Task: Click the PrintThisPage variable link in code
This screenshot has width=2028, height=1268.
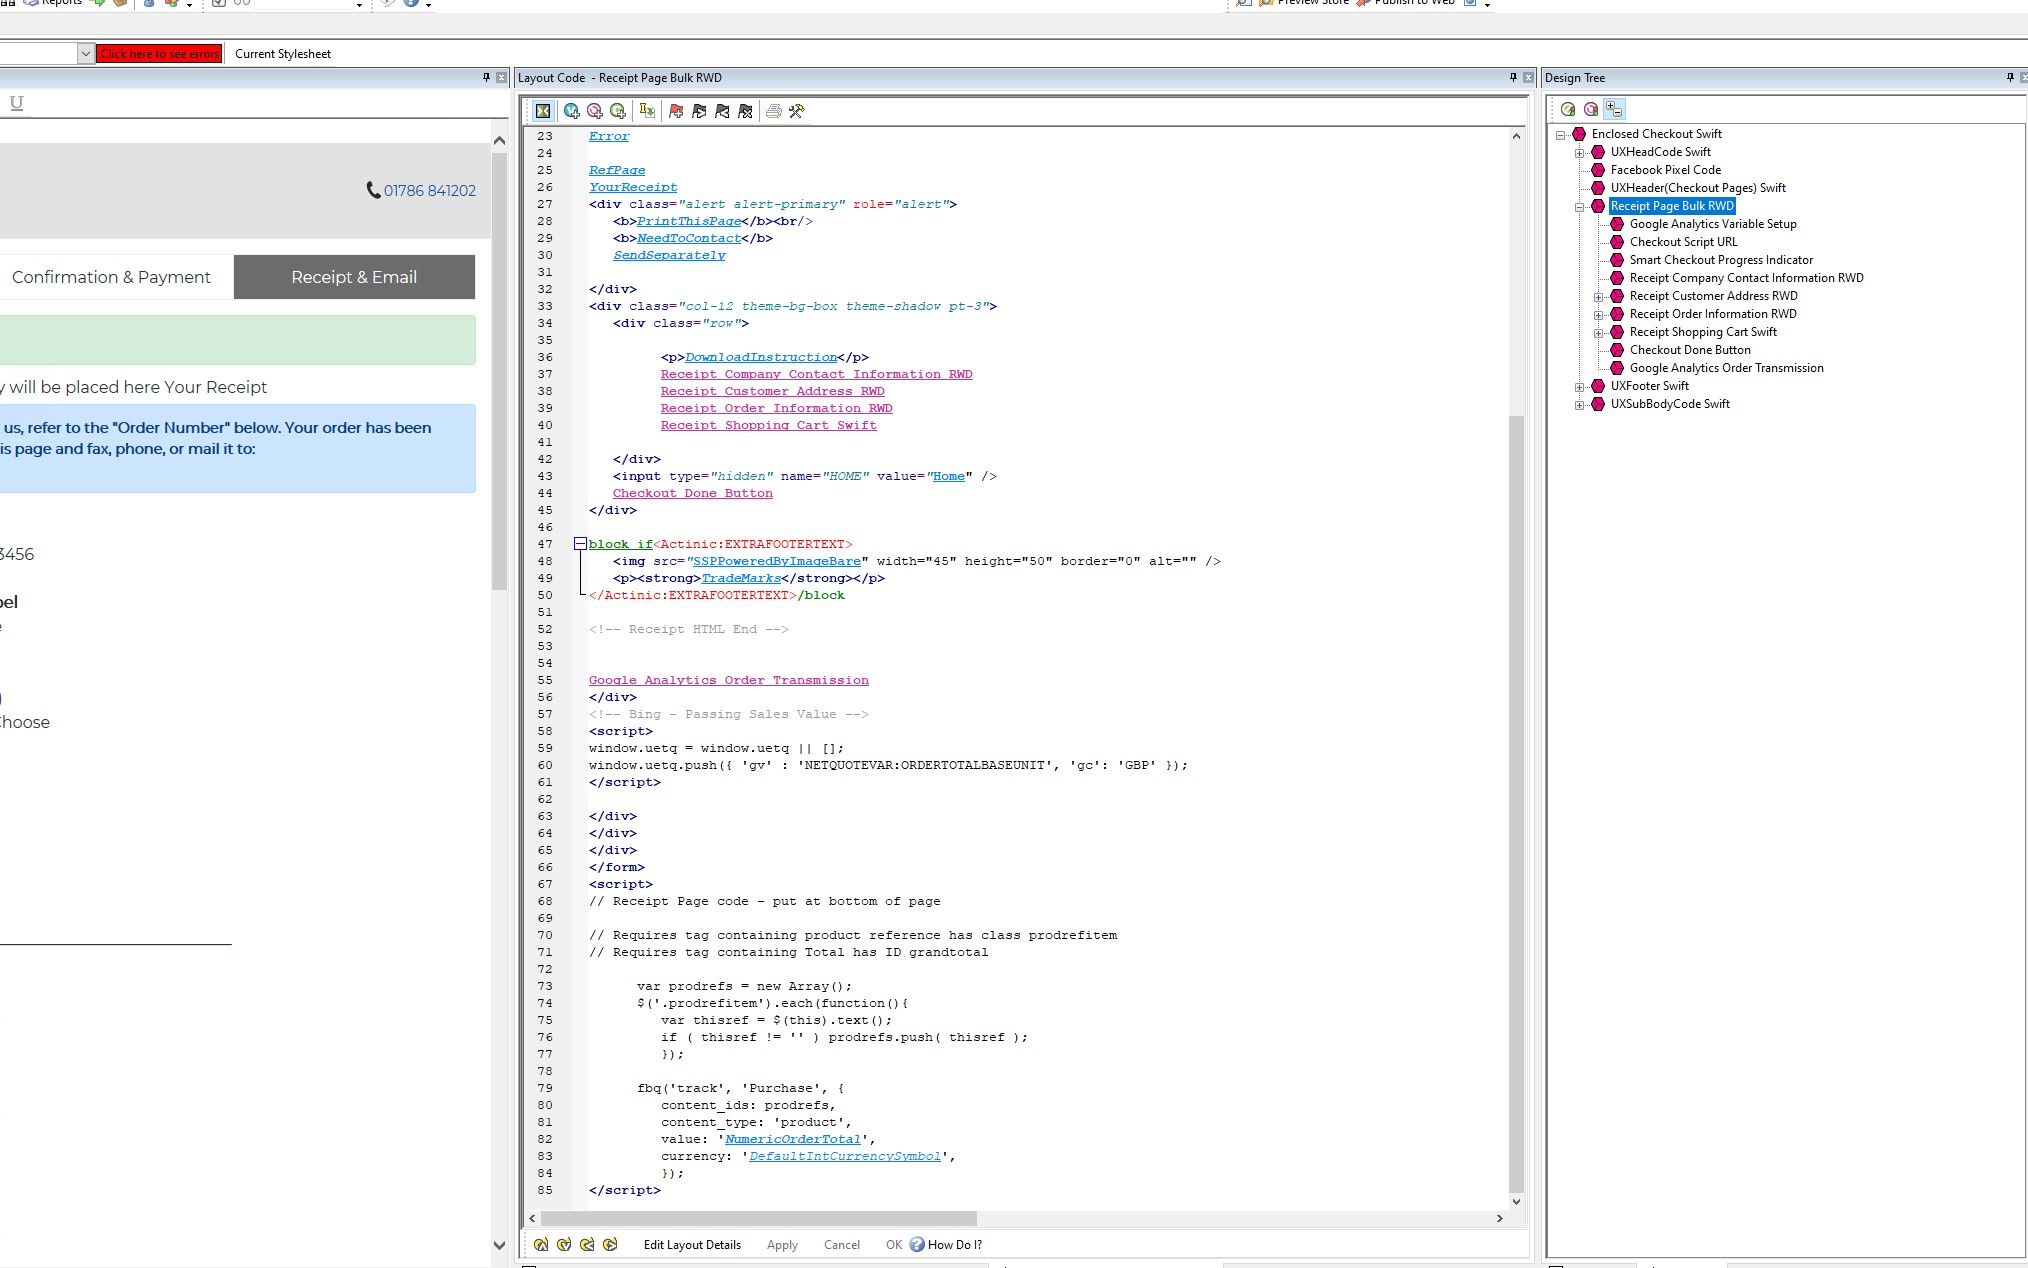Action: 689,221
